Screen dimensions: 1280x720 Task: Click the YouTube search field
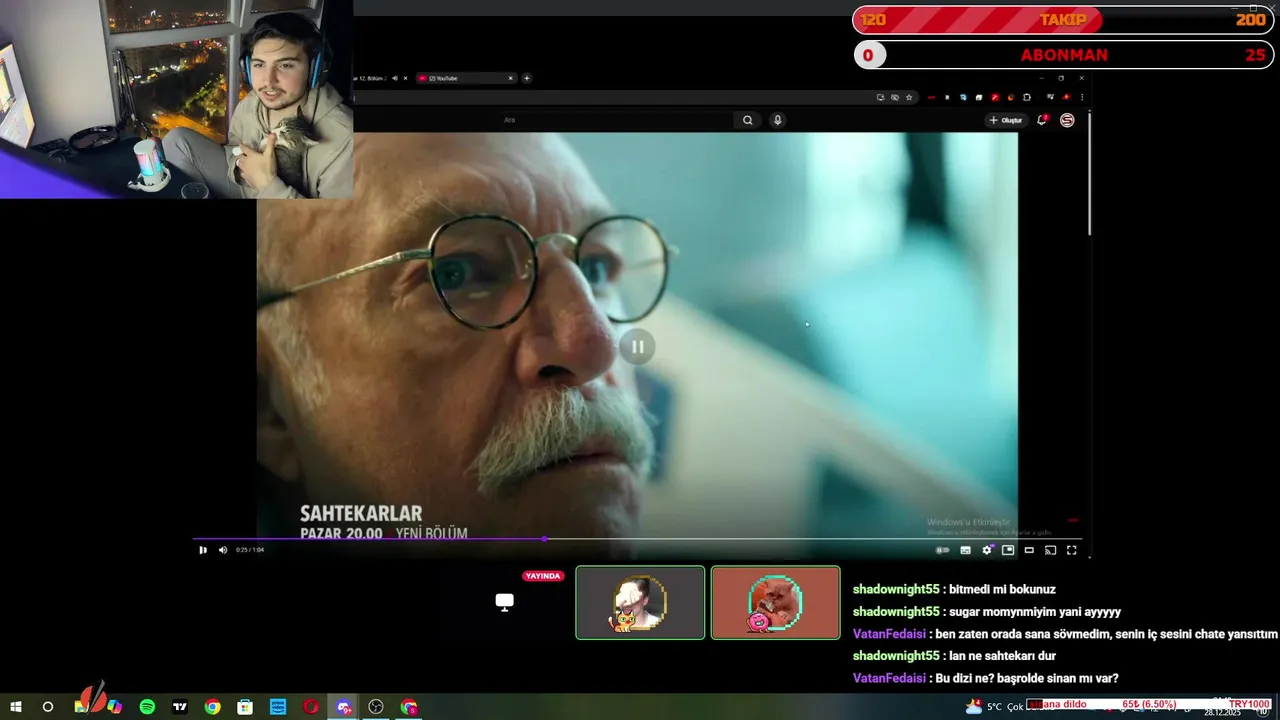pyautogui.click(x=615, y=120)
